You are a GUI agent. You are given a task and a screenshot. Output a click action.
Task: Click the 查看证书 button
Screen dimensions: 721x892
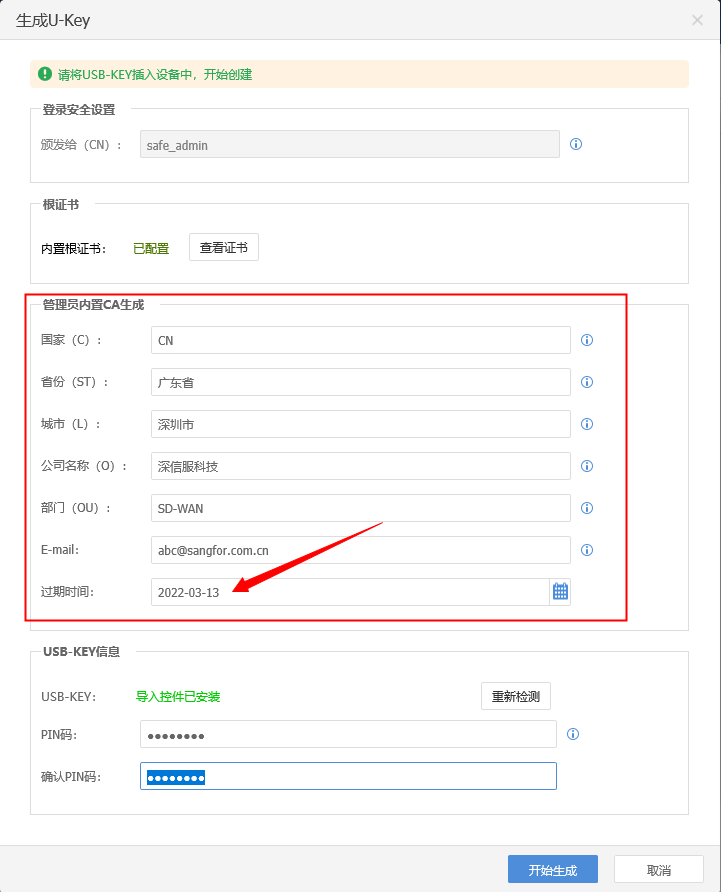point(224,248)
